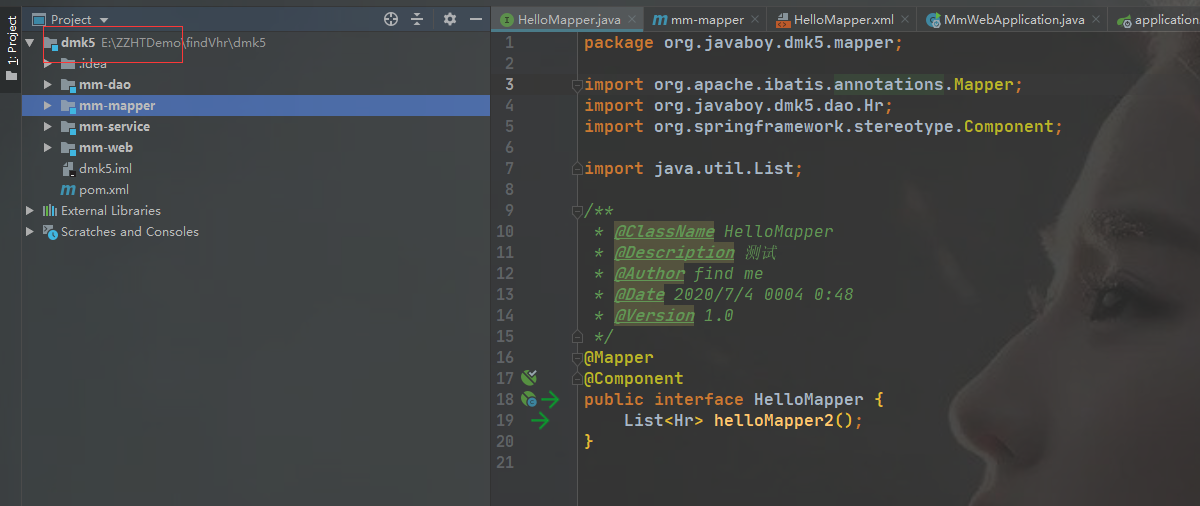Click the green arrow gutter icon on line 19

tap(541, 420)
